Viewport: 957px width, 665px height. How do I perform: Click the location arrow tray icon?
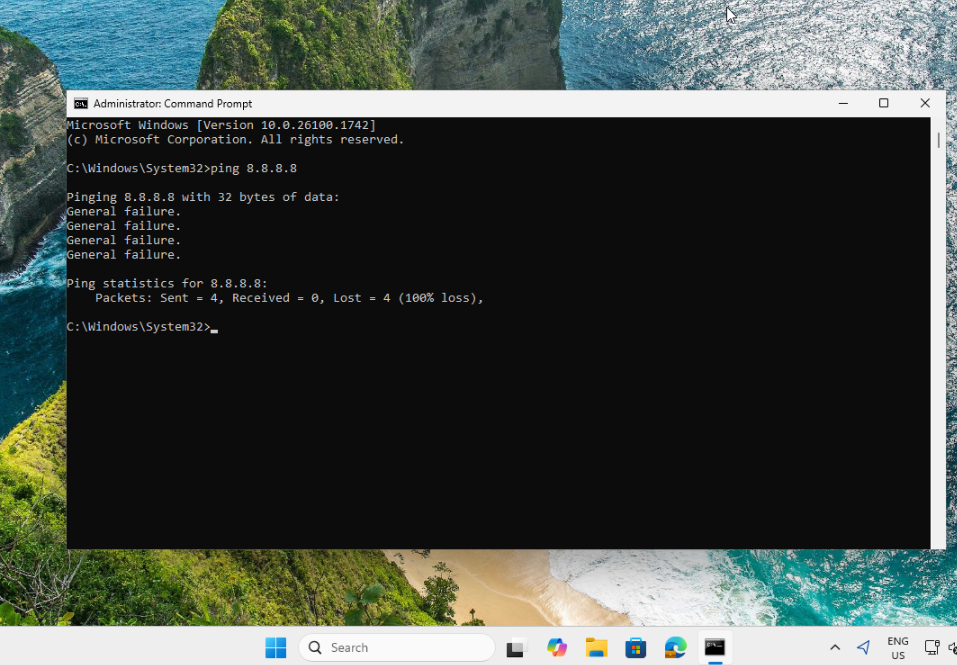[864, 648]
